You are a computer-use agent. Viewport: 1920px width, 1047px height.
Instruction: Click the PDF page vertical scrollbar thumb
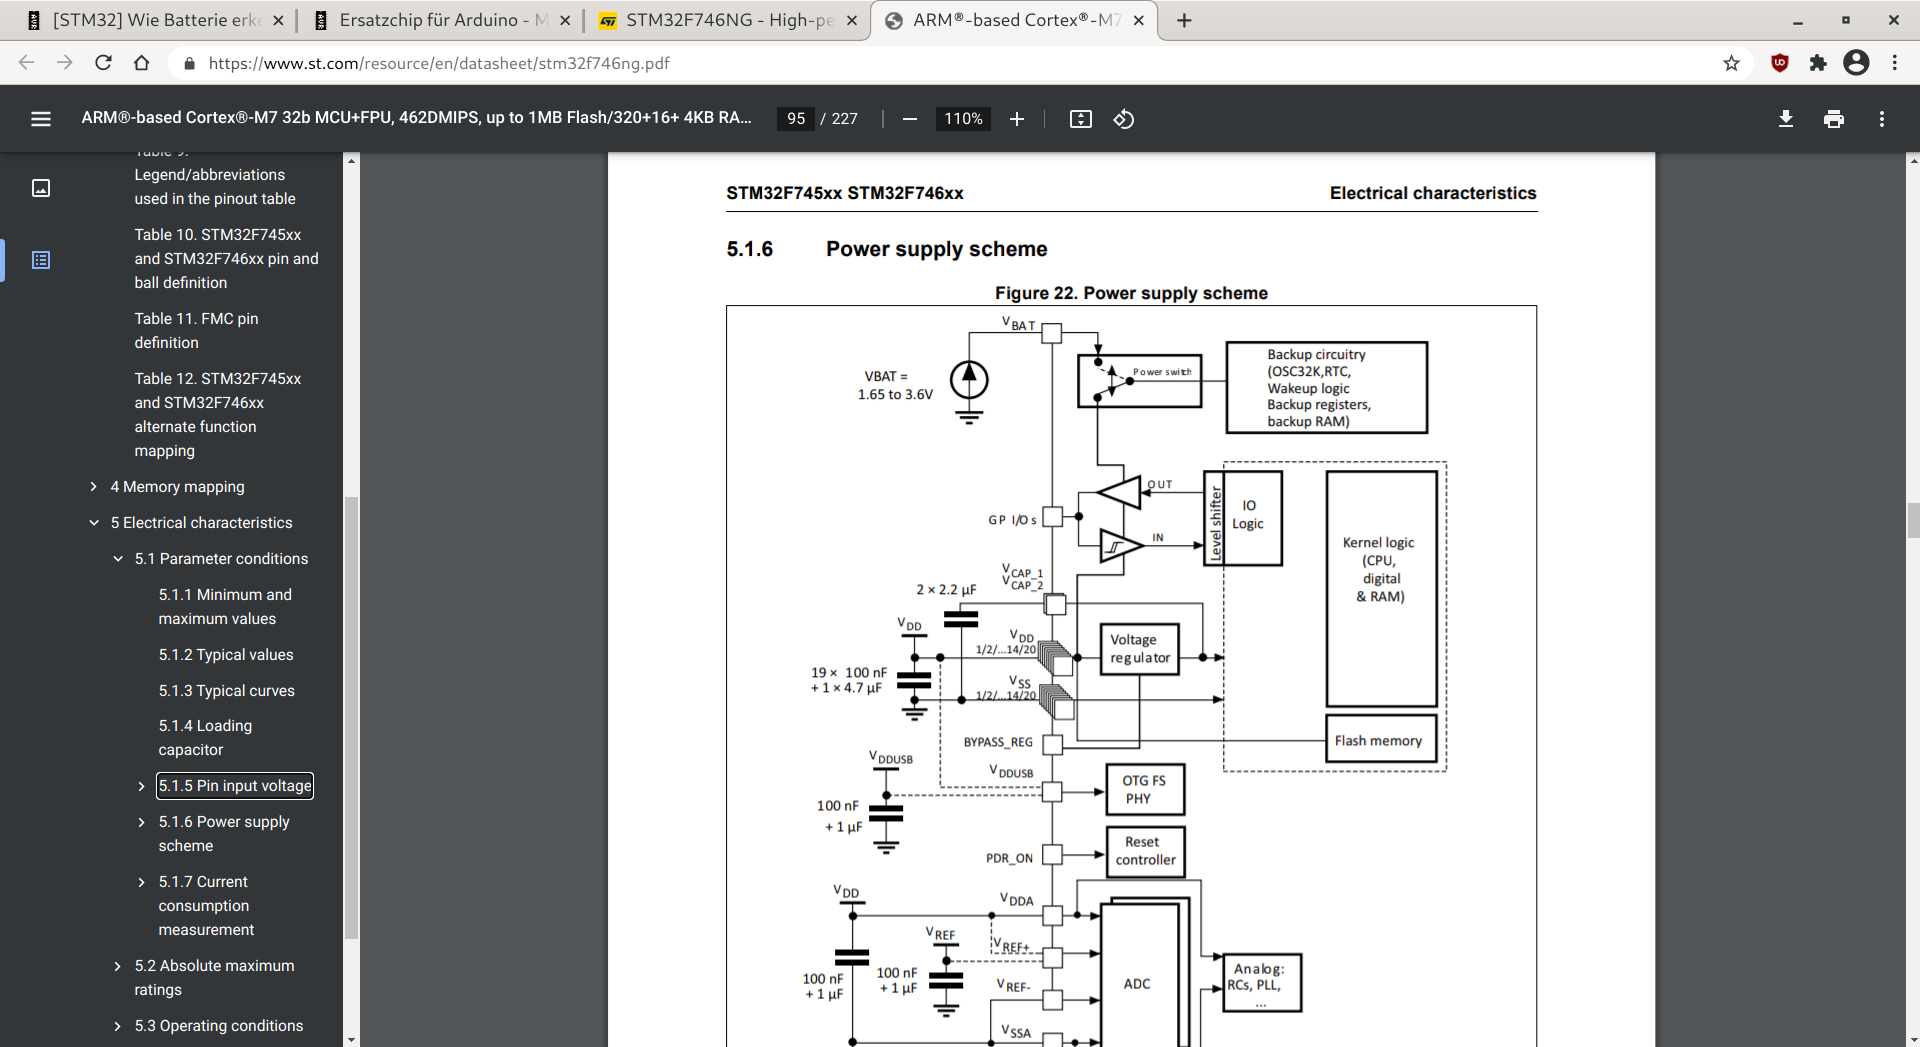pyautogui.click(x=1913, y=521)
